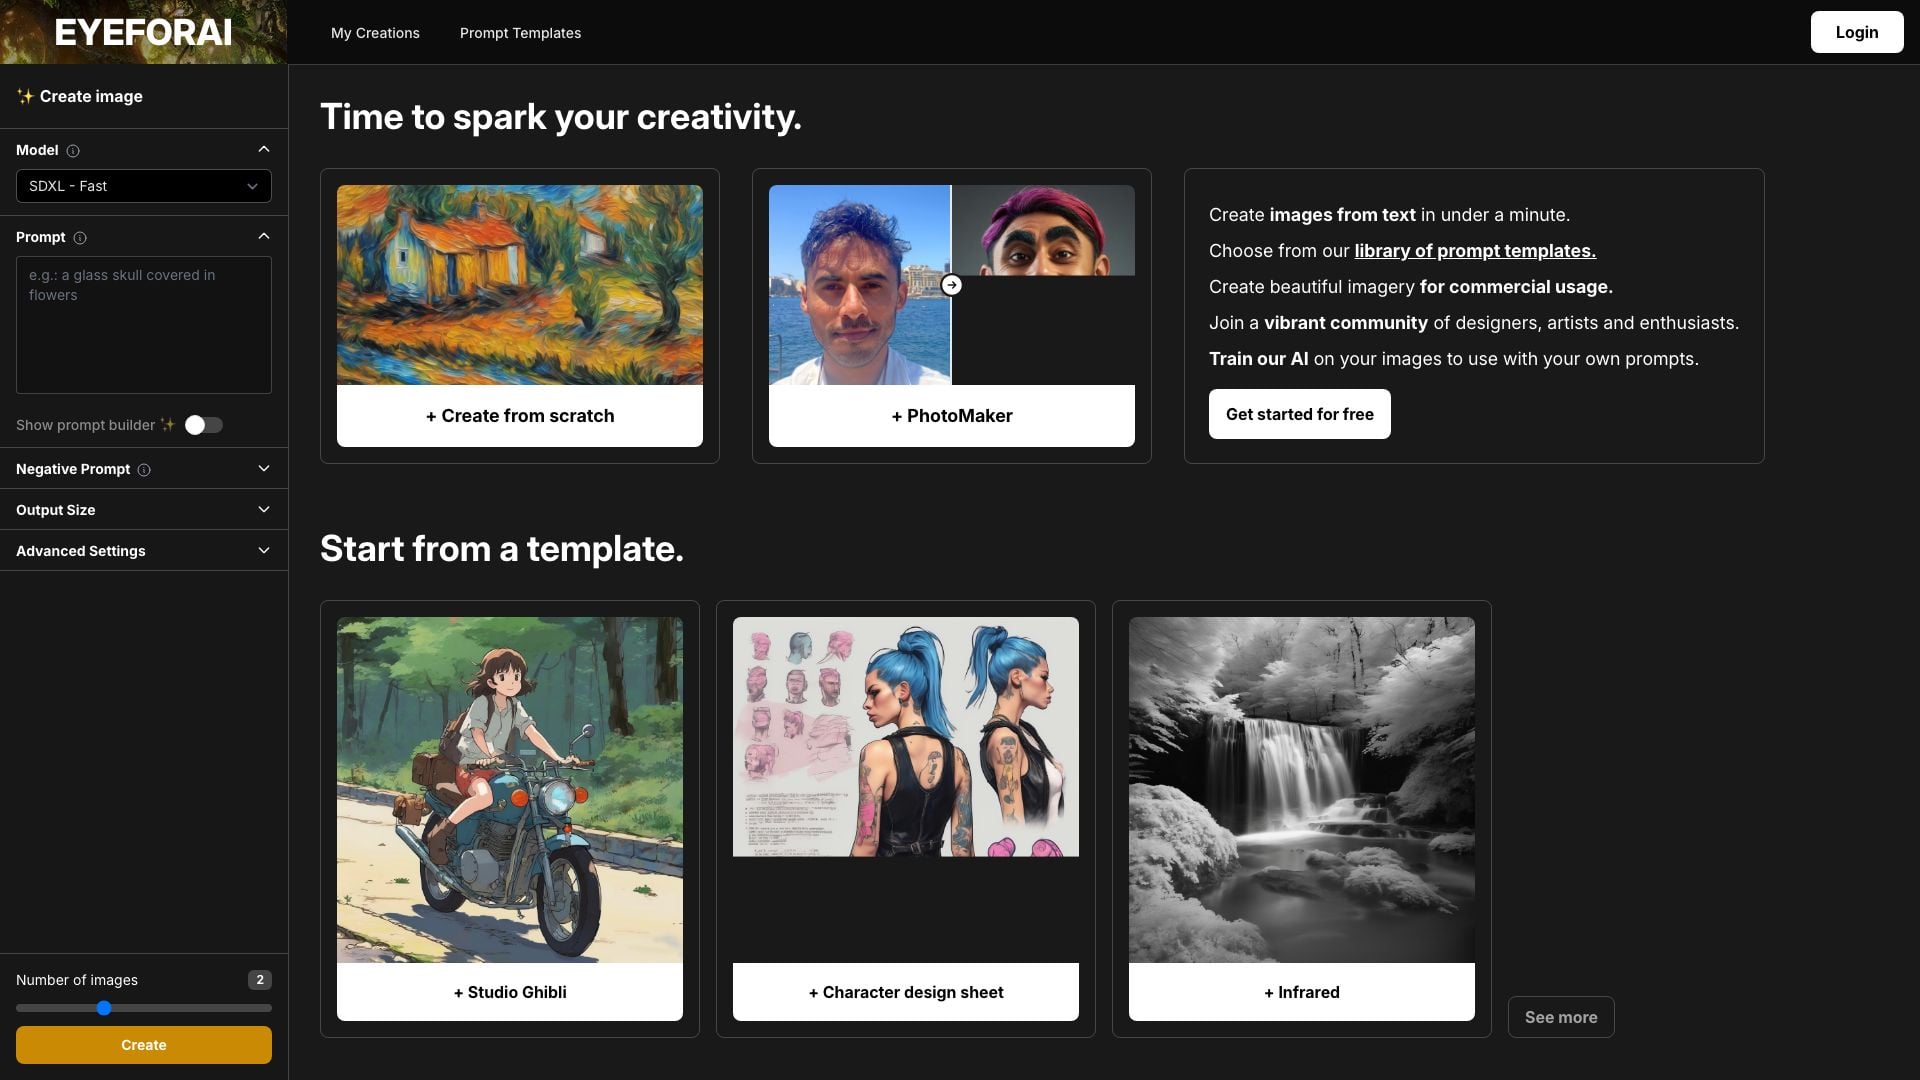Click the Negative Prompt info icon
This screenshot has height=1080, width=1920.
(x=144, y=470)
